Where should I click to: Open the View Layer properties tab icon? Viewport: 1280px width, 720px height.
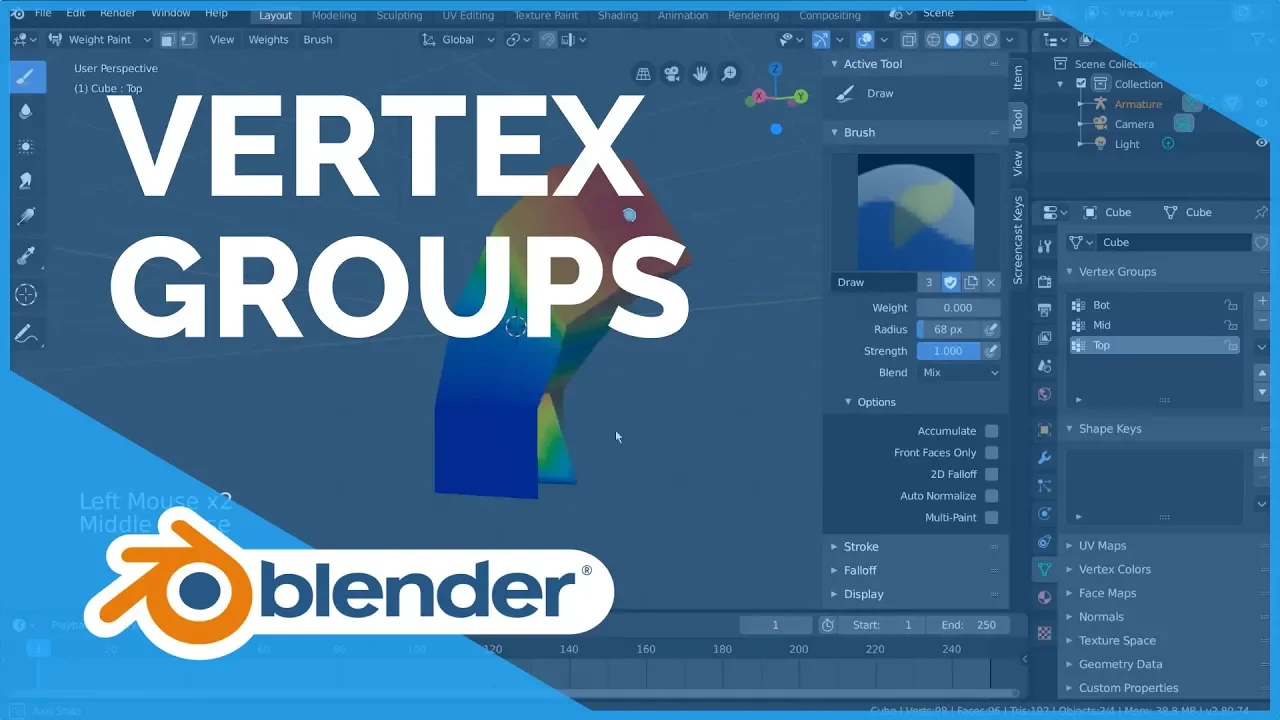pos(1044,338)
